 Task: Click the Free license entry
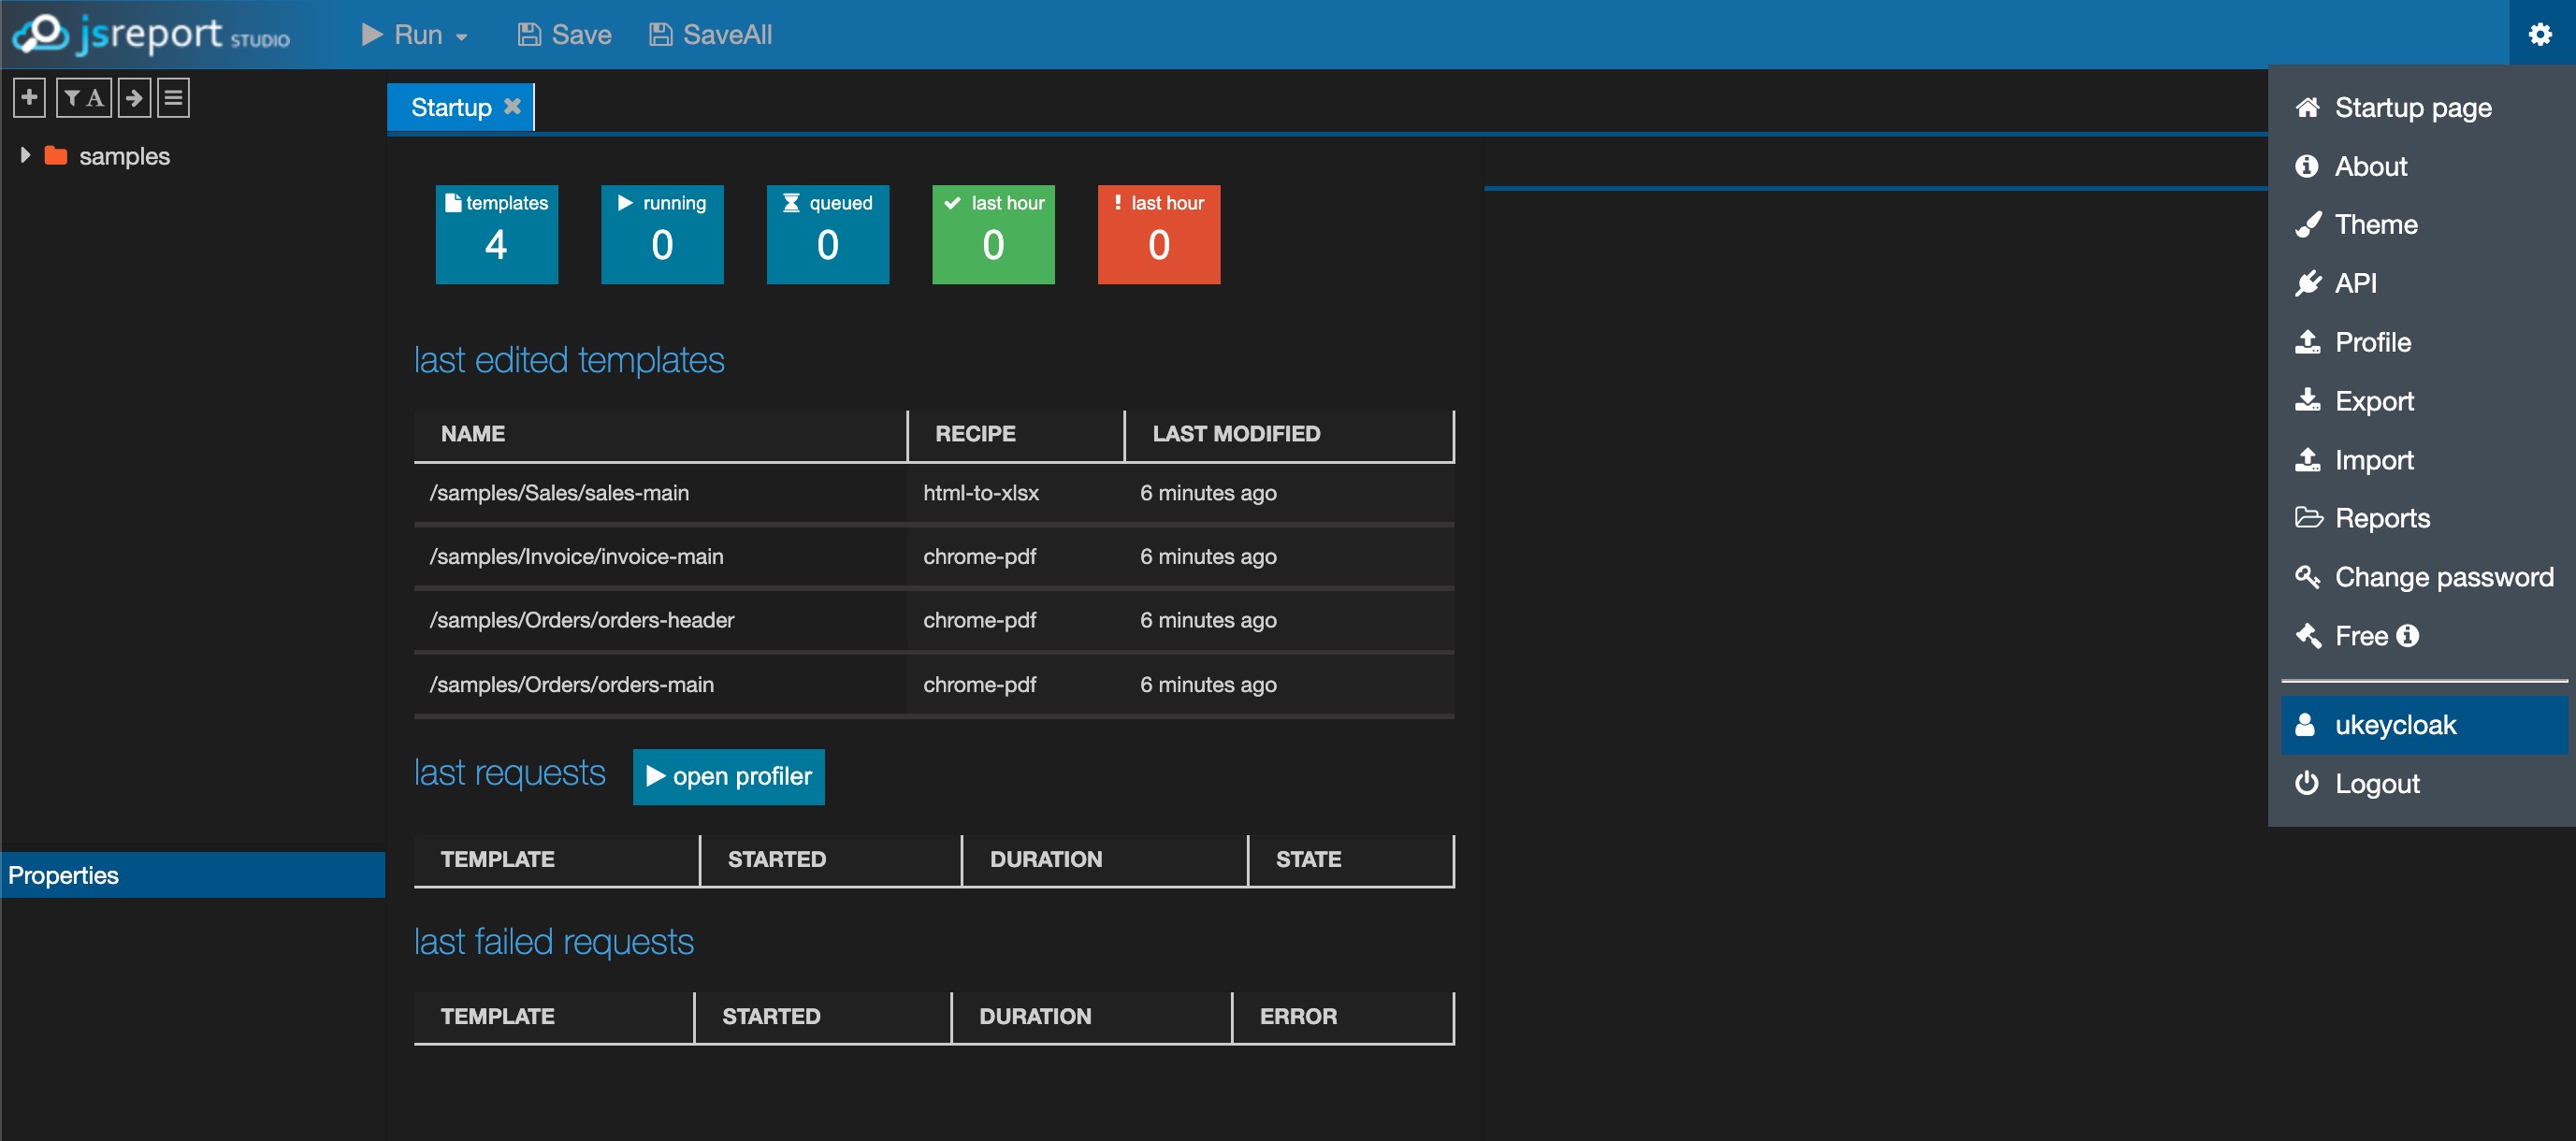[2422, 636]
